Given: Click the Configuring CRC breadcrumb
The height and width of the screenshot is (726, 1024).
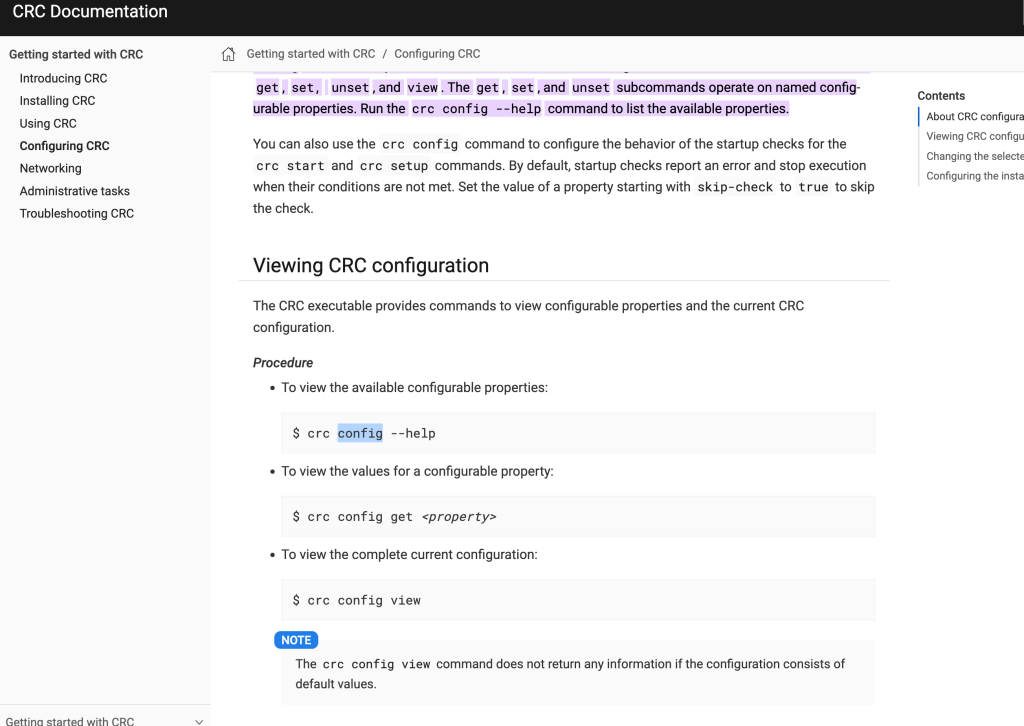Looking at the screenshot, I should [437, 54].
